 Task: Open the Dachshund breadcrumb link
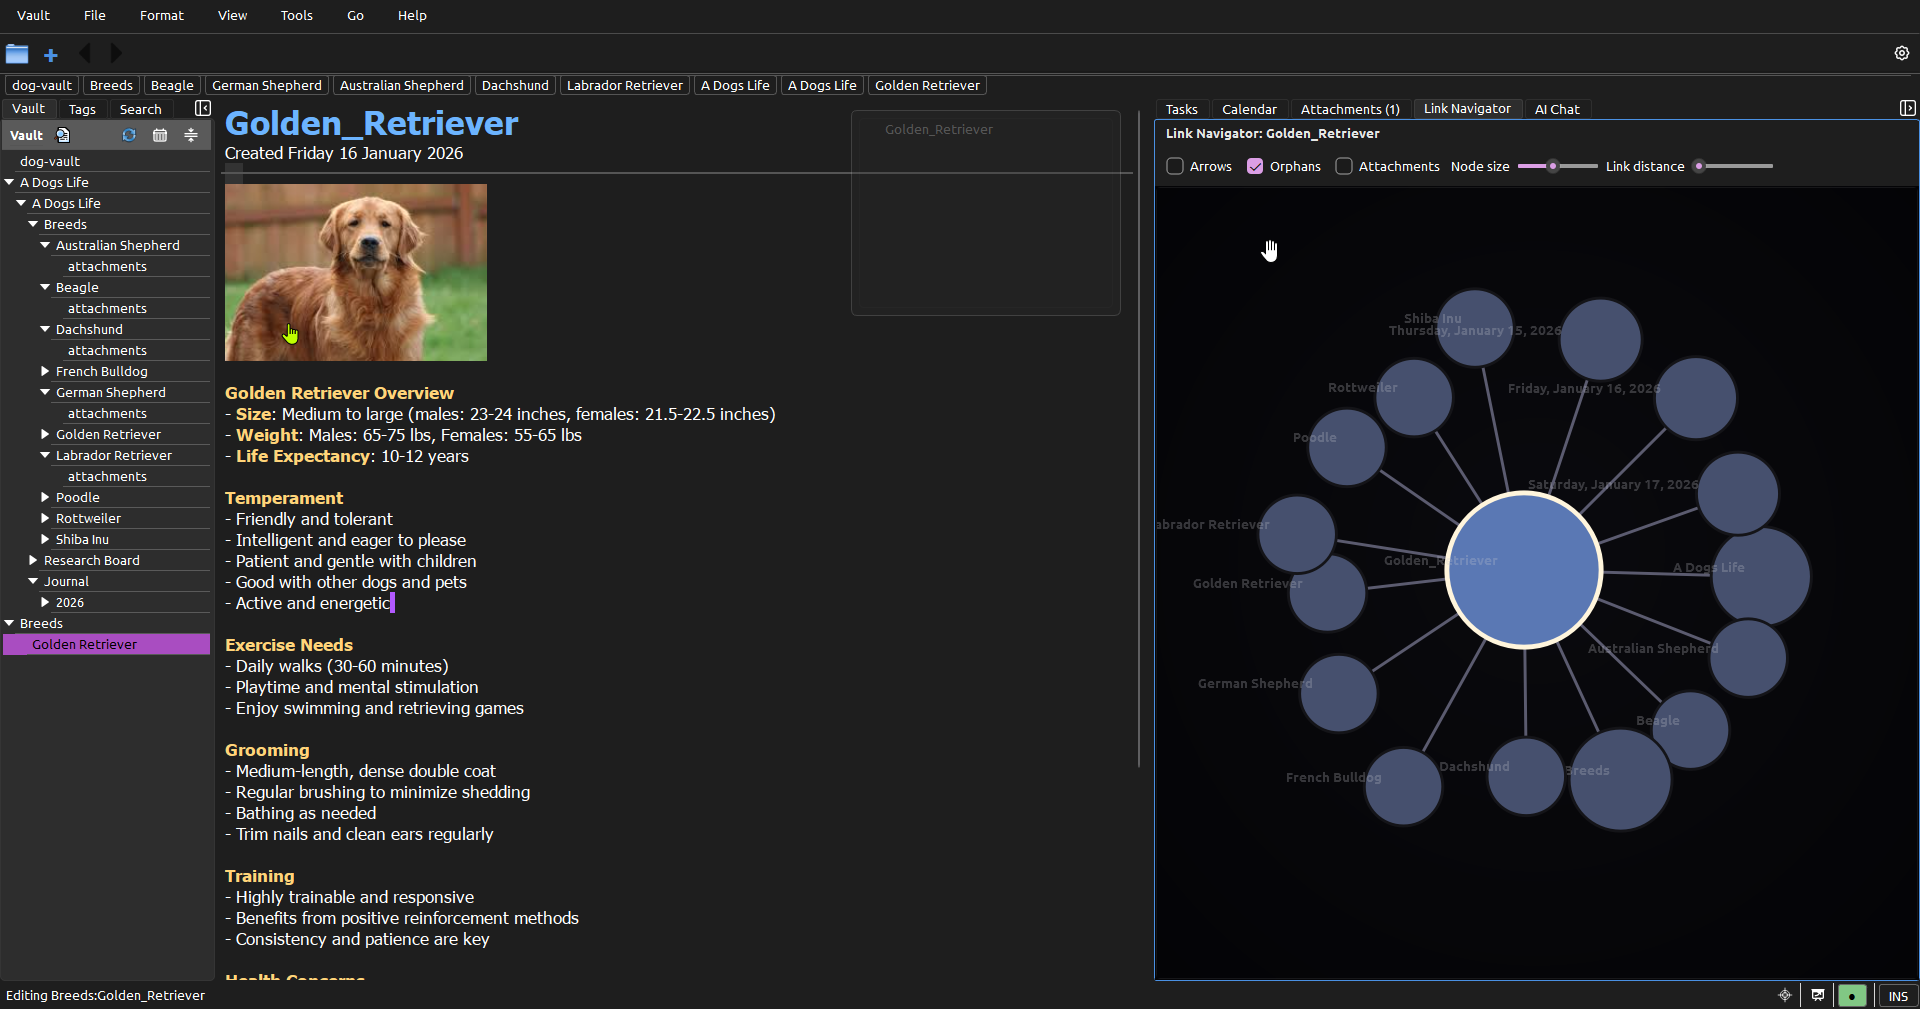pos(515,85)
